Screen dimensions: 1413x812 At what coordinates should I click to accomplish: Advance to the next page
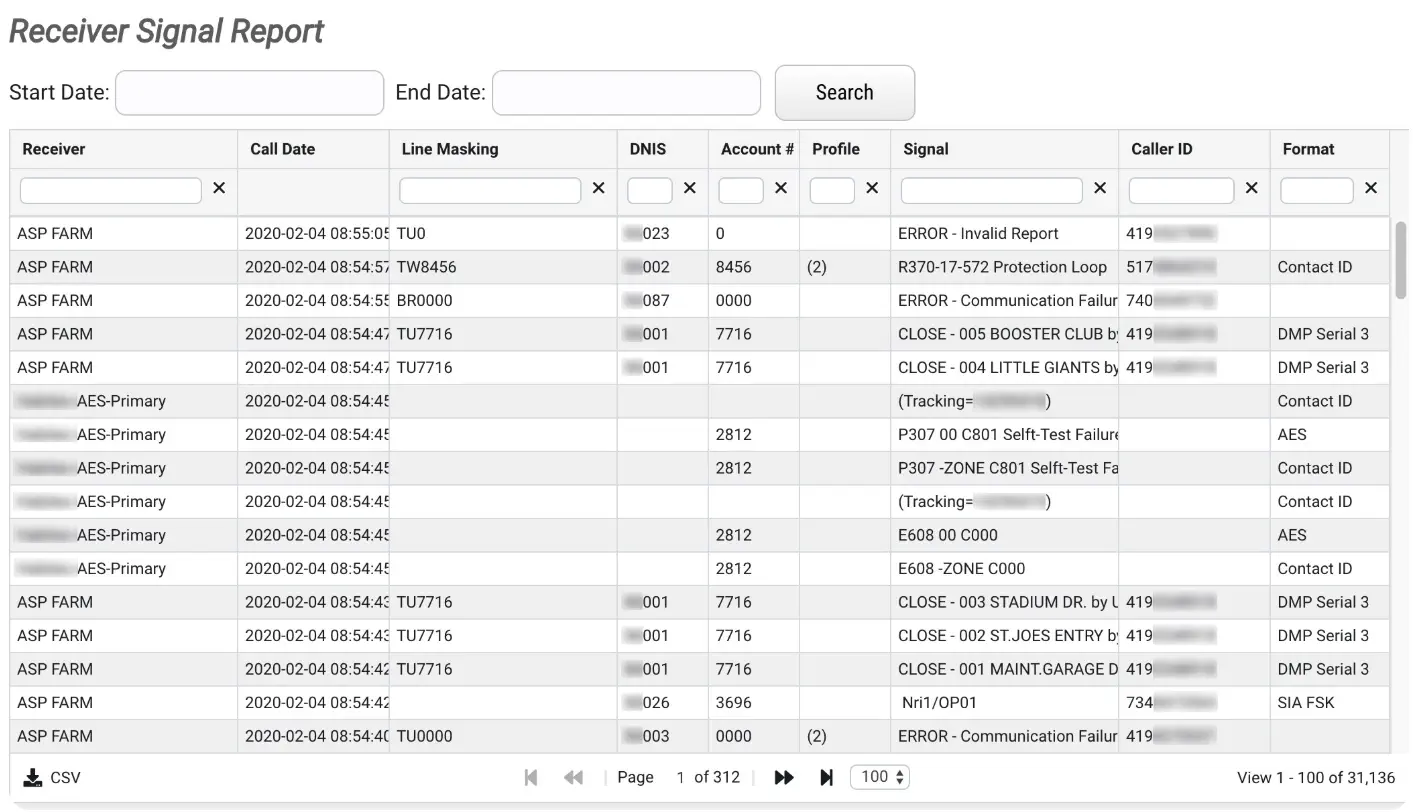784,778
